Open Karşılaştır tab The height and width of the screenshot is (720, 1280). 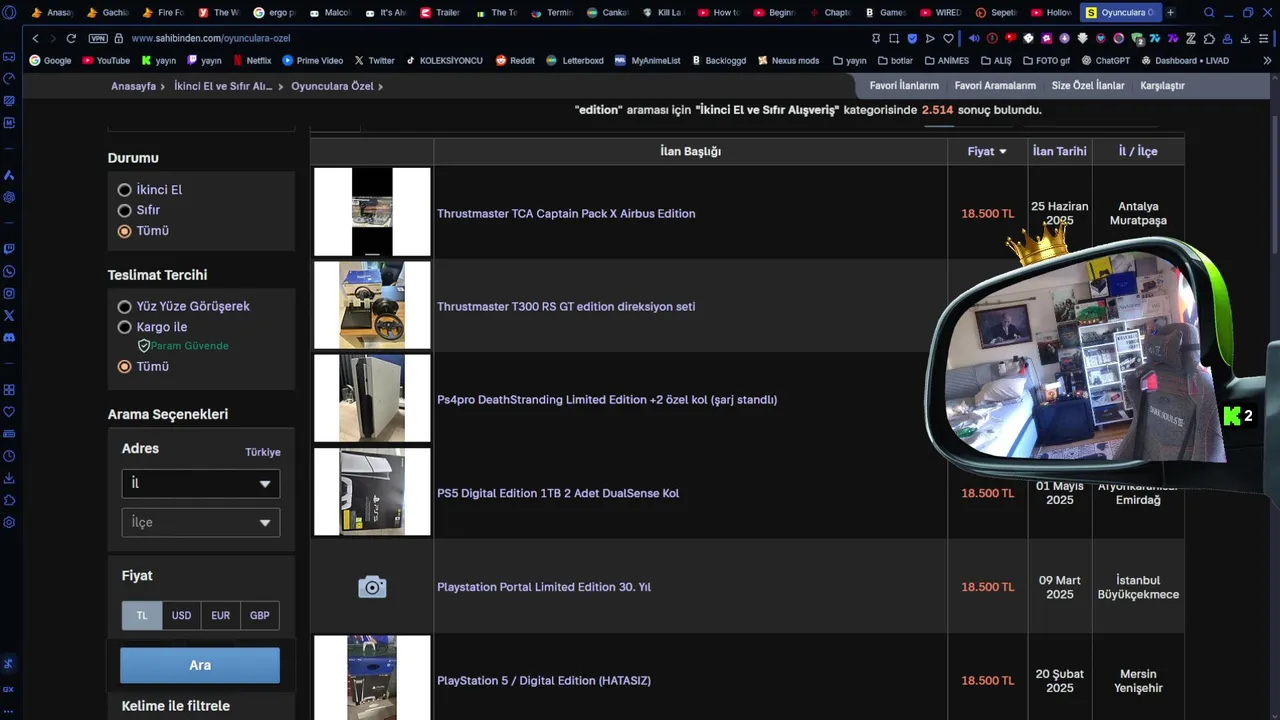click(x=1162, y=86)
